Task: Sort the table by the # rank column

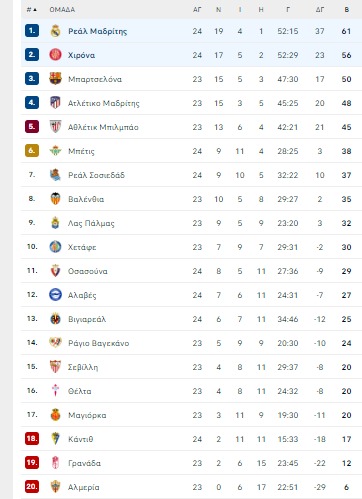Action: [x=32, y=10]
